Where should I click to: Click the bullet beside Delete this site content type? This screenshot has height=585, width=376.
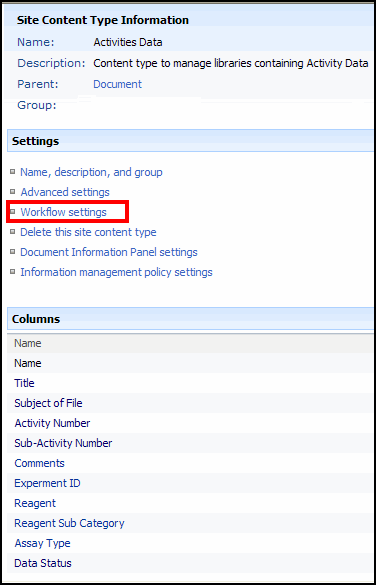[x=13, y=232]
